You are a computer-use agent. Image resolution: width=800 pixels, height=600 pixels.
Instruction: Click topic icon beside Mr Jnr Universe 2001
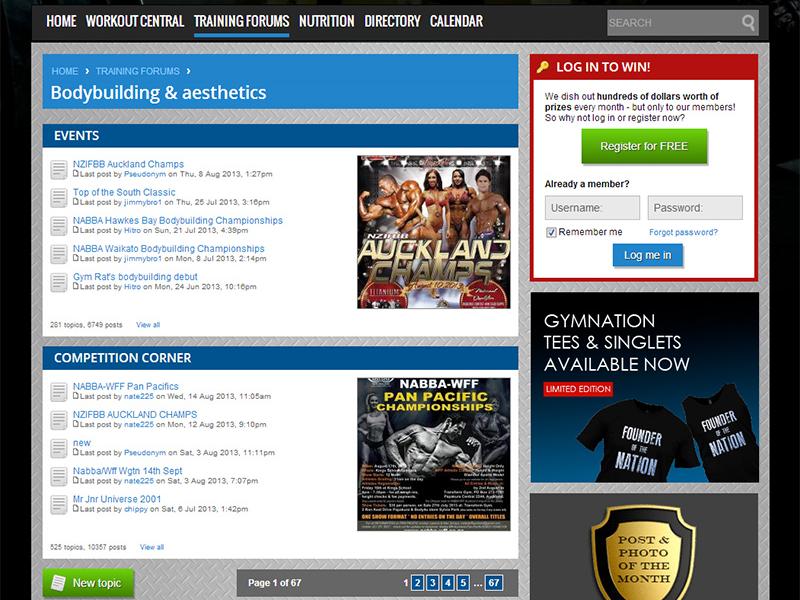[59, 503]
